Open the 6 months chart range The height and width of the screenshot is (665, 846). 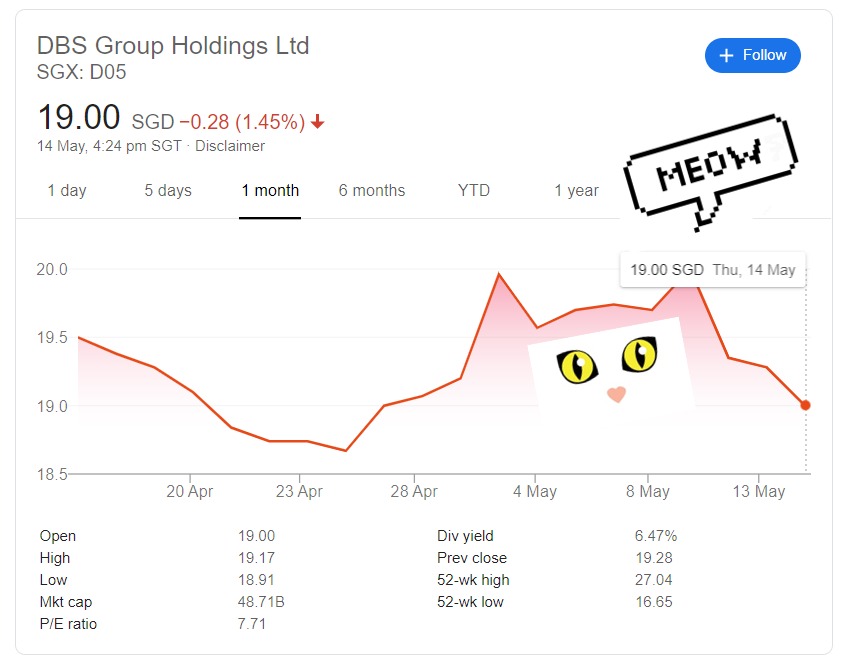(x=372, y=190)
